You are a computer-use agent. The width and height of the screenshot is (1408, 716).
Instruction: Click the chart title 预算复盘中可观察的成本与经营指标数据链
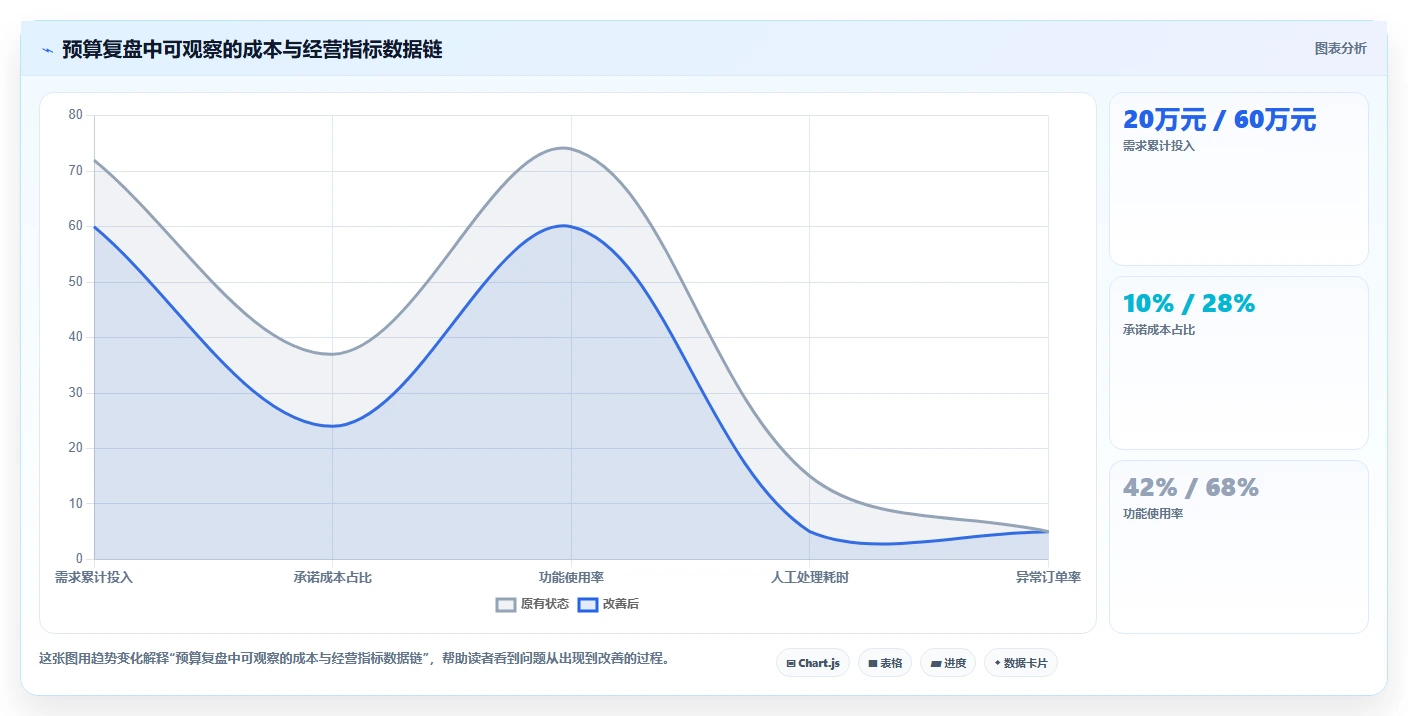[x=252, y=50]
